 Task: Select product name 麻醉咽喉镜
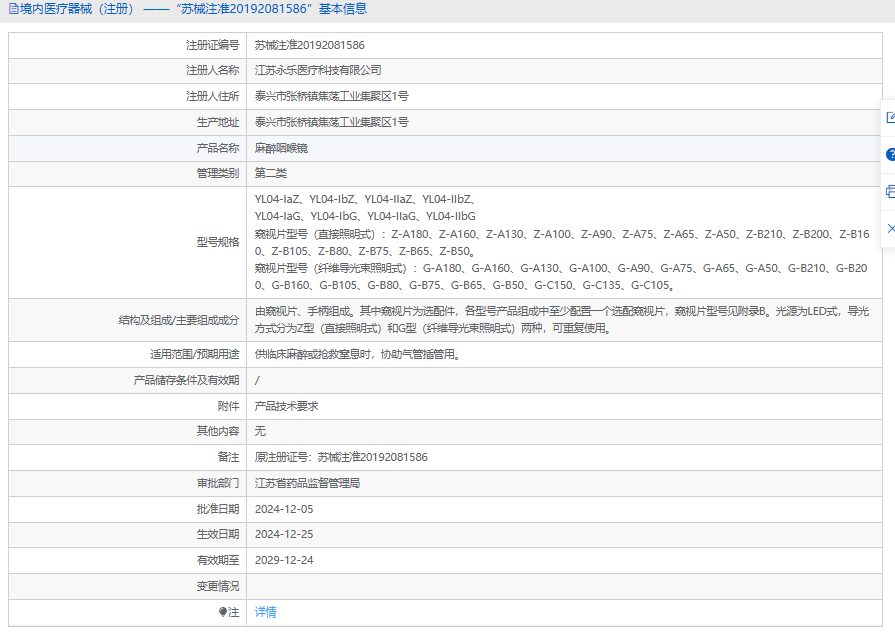281,148
